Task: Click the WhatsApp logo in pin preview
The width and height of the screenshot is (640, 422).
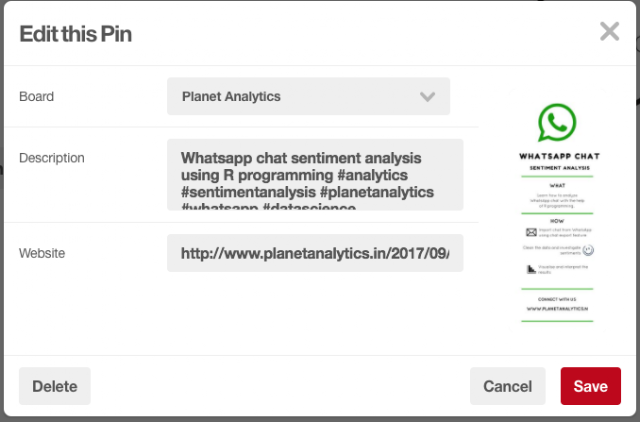Action: tap(557, 124)
